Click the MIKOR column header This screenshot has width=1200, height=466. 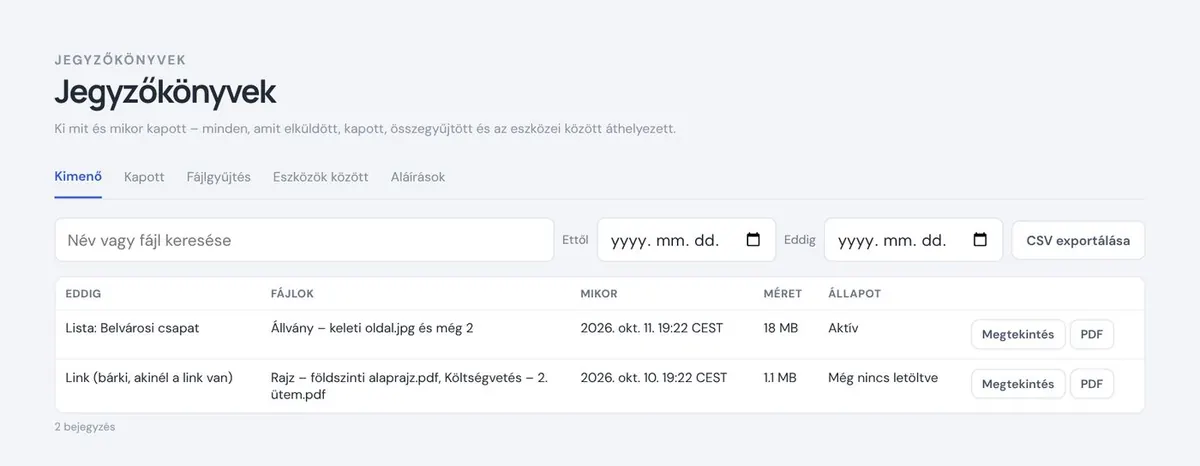coord(599,294)
